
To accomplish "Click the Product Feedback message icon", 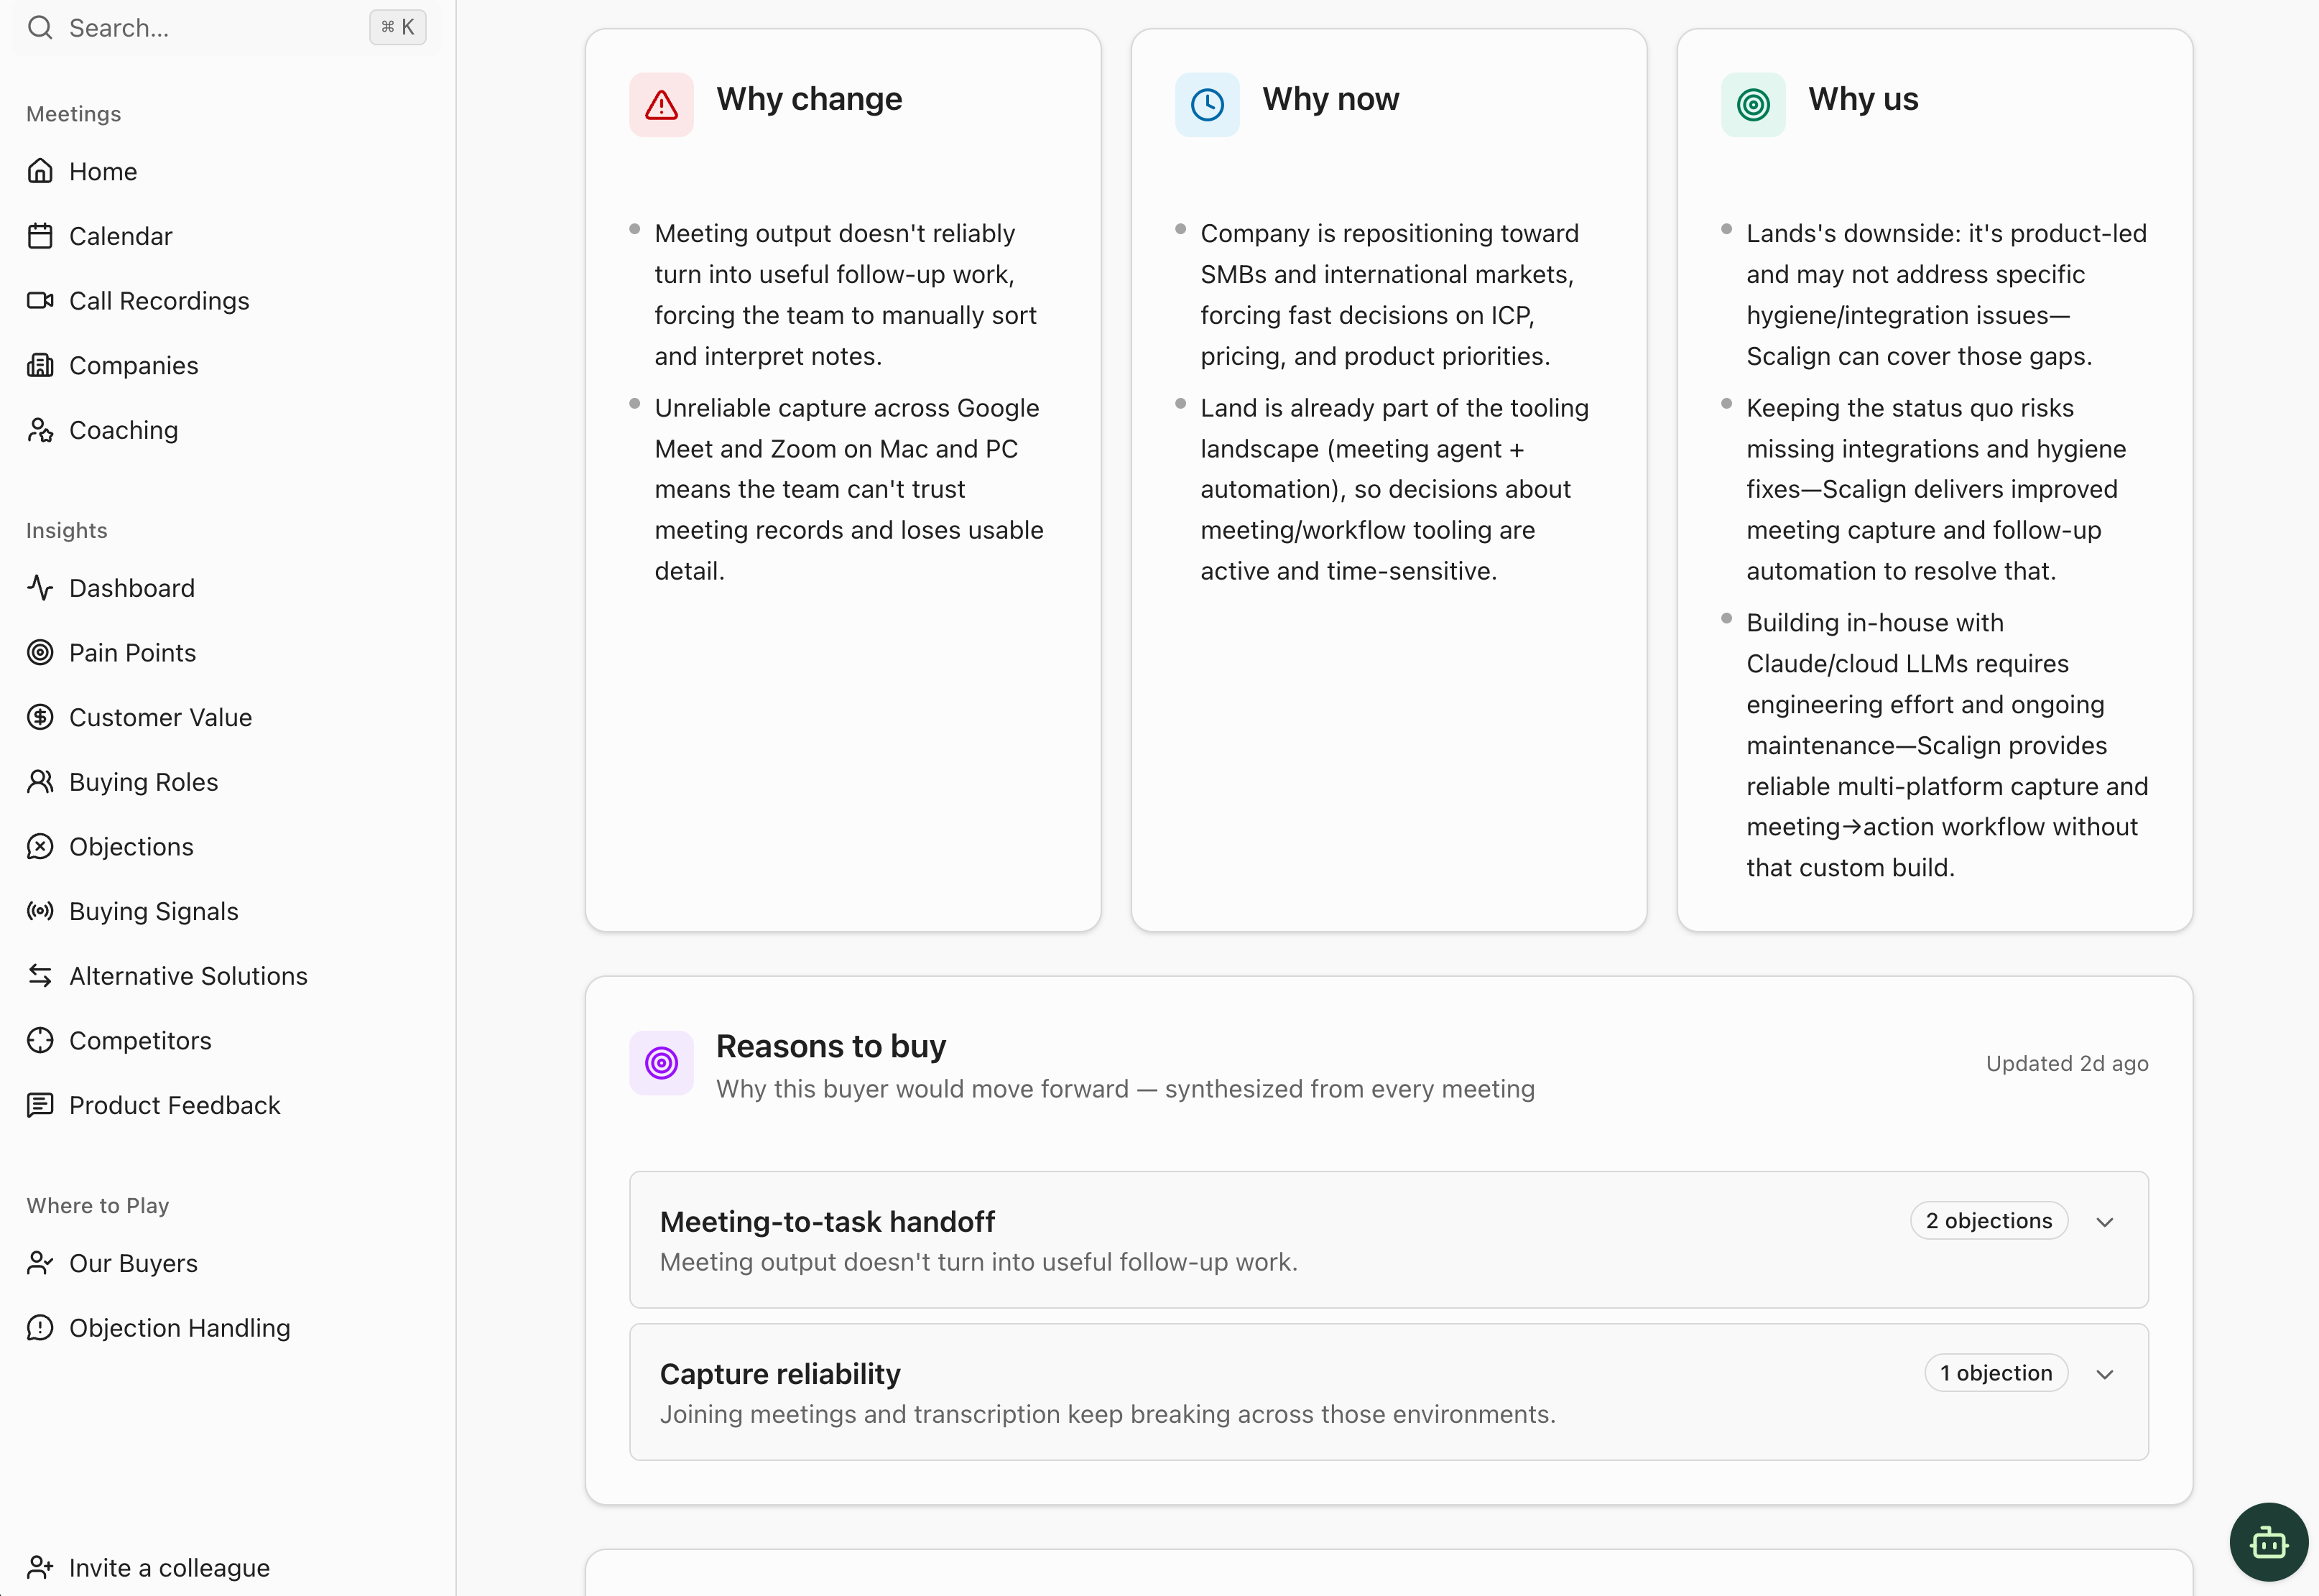I will [x=40, y=1105].
